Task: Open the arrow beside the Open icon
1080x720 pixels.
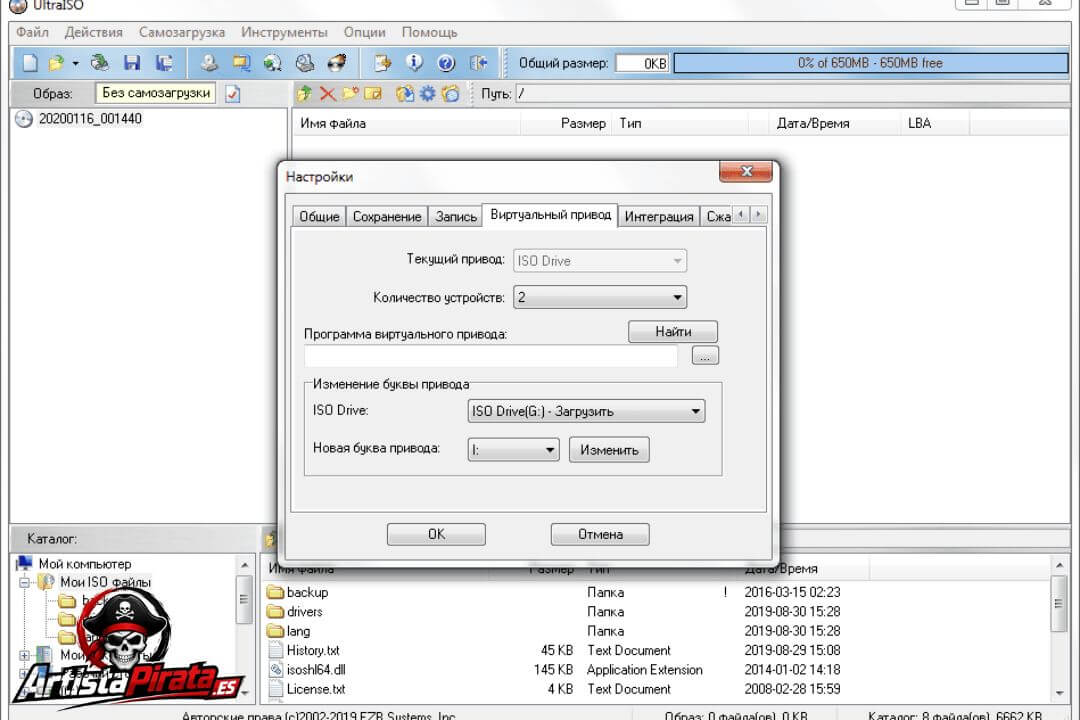Action: coord(75,63)
